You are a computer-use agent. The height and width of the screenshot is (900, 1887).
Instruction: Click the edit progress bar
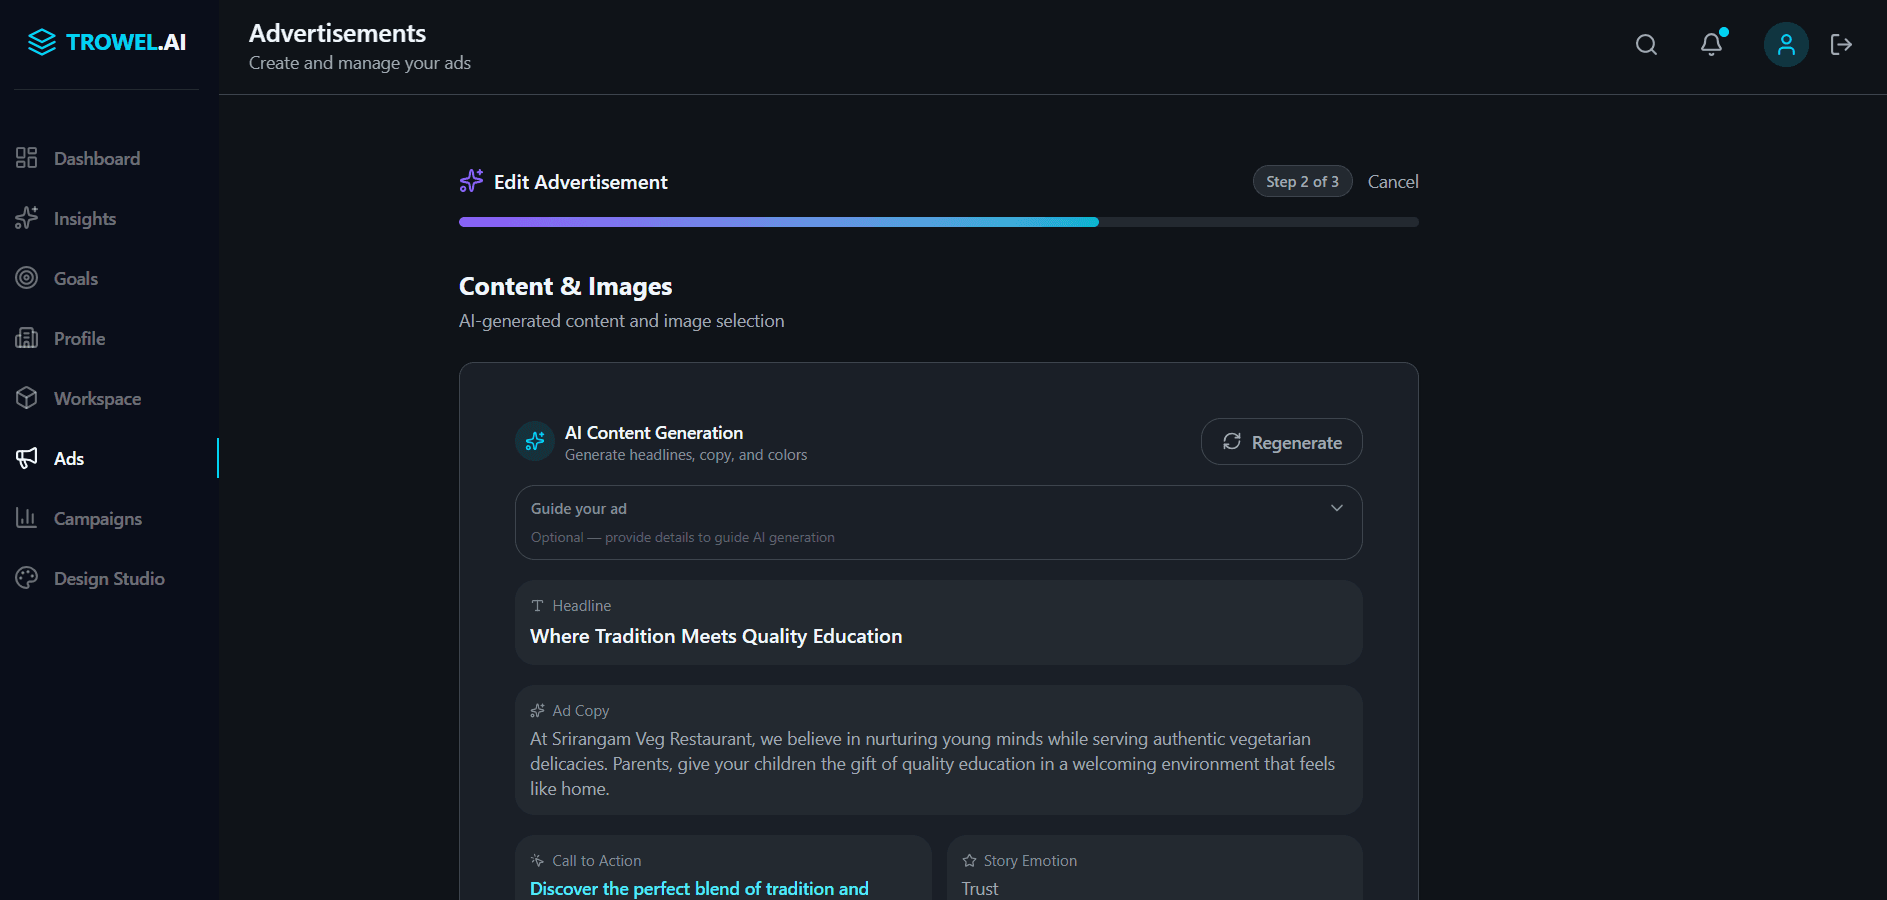click(938, 222)
